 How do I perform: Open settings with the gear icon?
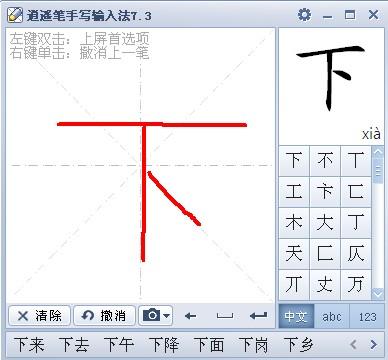tap(304, 15)
